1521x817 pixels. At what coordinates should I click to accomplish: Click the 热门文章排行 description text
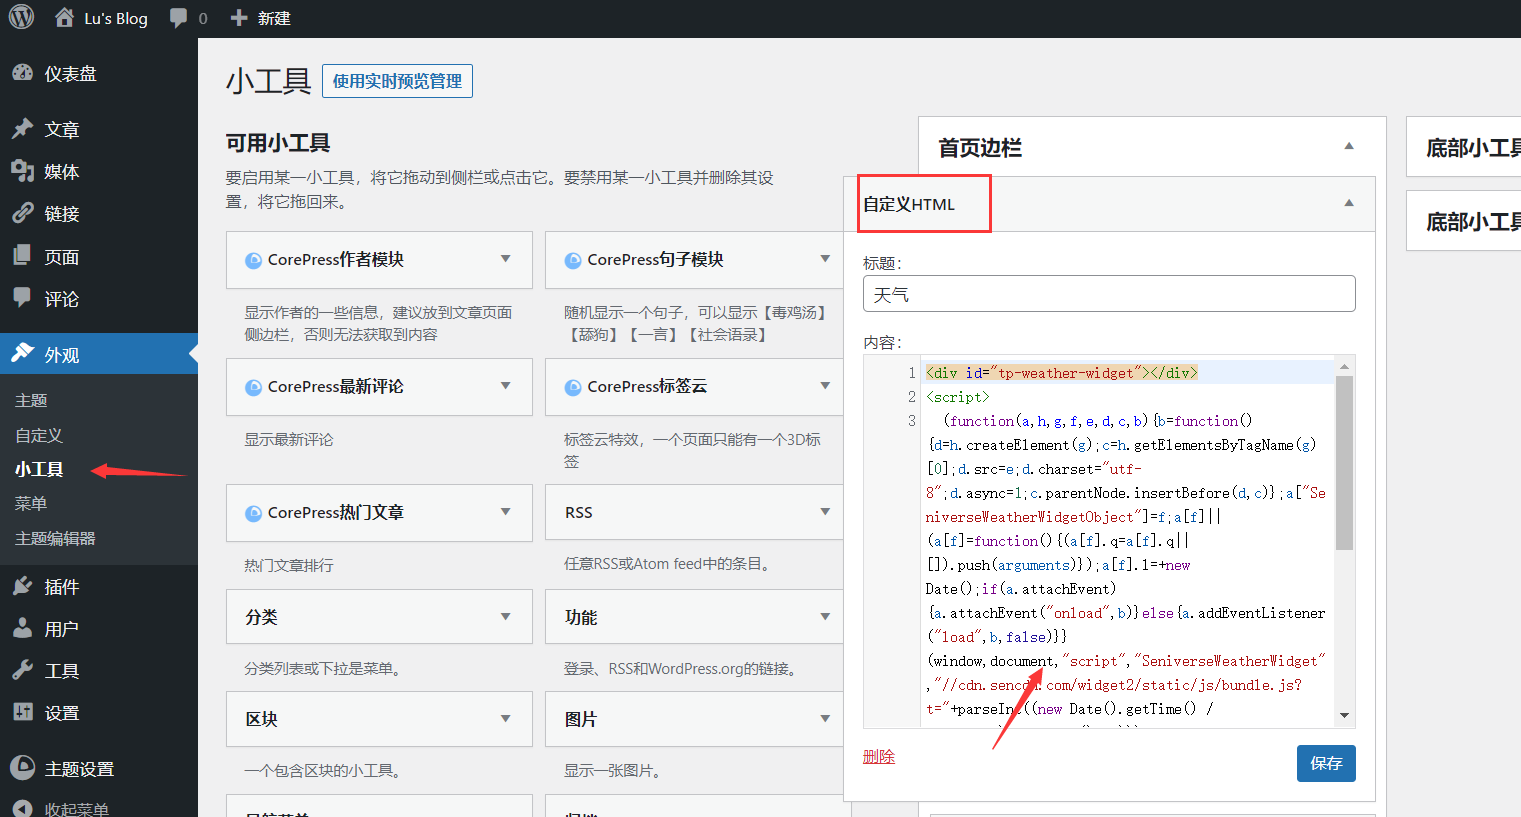(x=289, y=565)
